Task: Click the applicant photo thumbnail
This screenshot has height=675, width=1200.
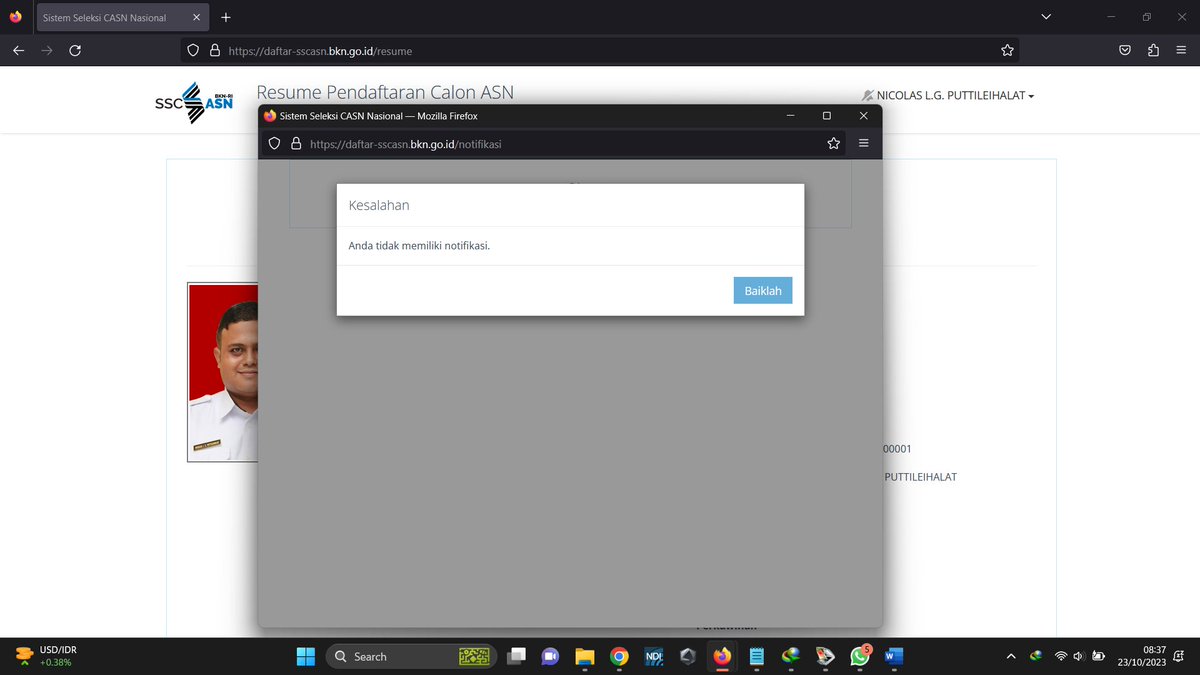Action: click(223, 372)
